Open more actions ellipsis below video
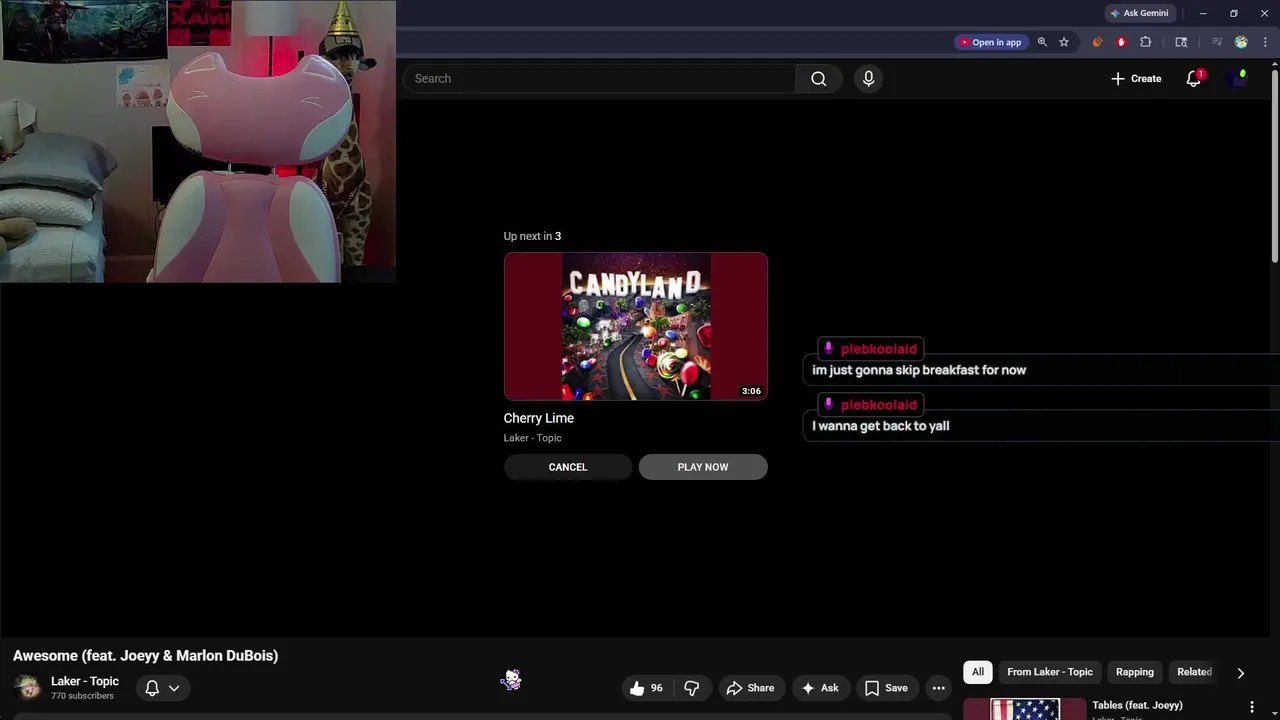The width and height of the screenshot is (1280, 720). [x=938, y=688]
